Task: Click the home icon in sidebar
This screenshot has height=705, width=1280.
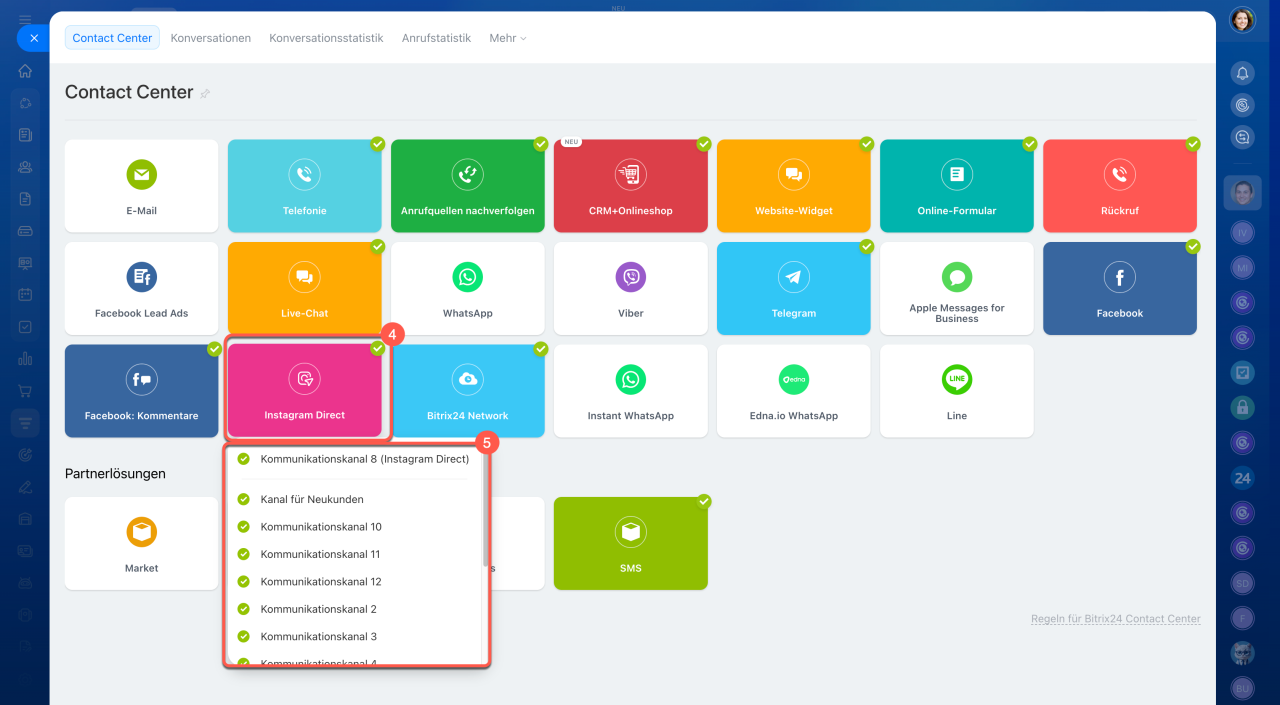Action: tap(25, 71)
